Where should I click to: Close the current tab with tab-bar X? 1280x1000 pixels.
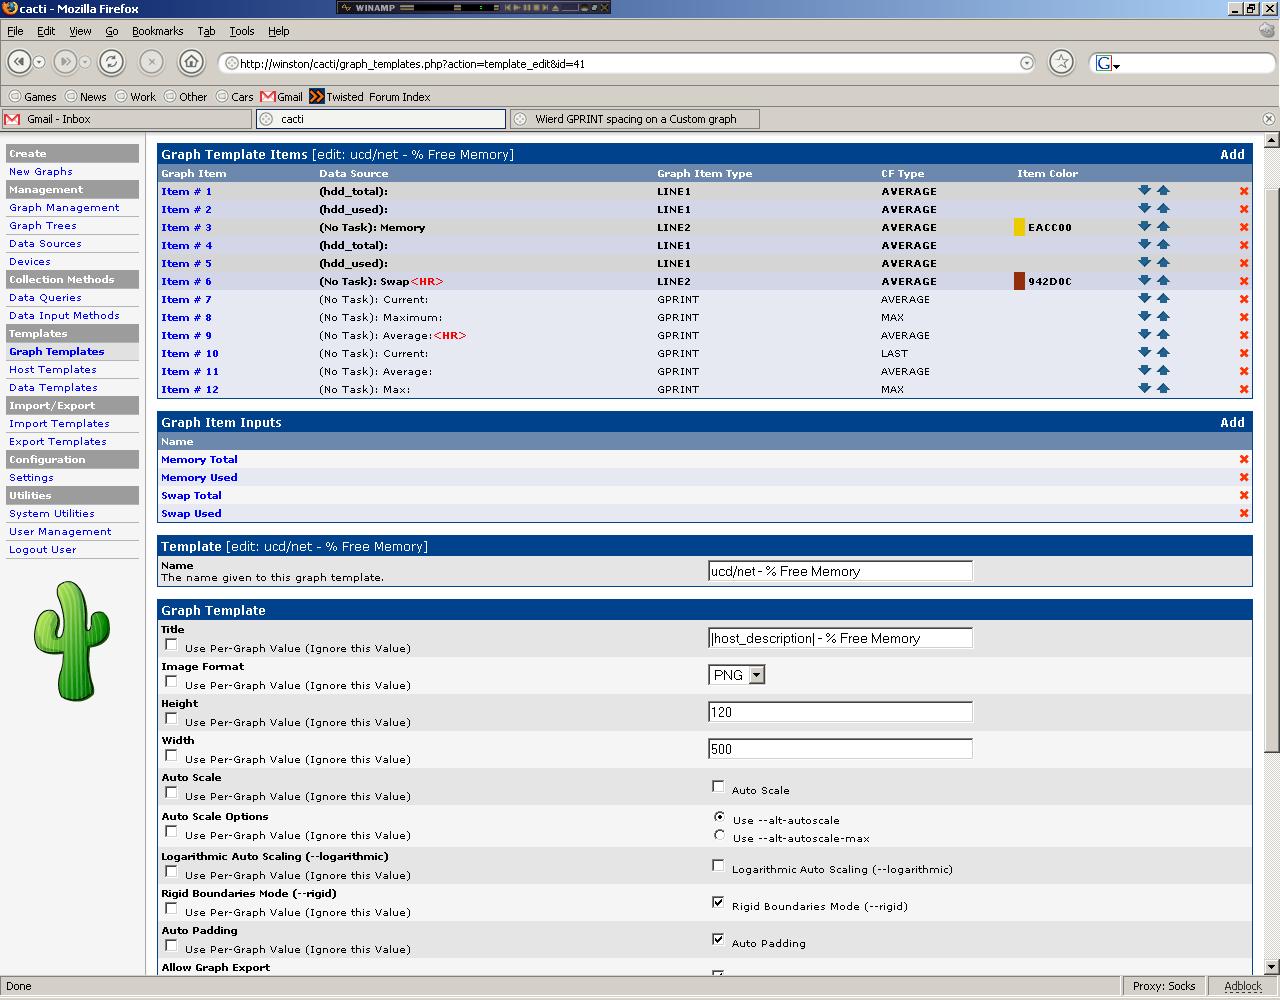pos(1268,119)
